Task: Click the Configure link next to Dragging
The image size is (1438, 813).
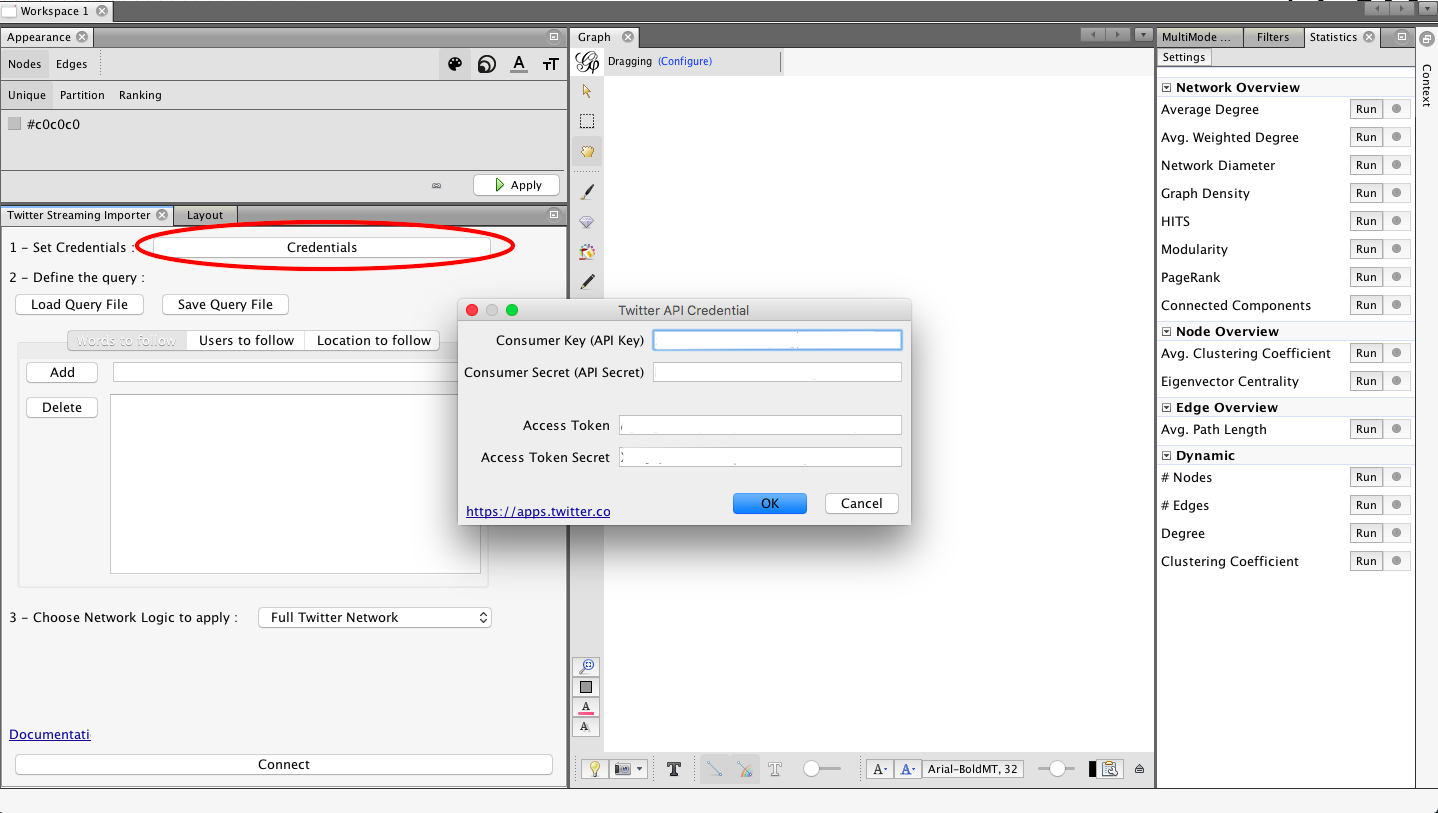Action: (685, 61)
